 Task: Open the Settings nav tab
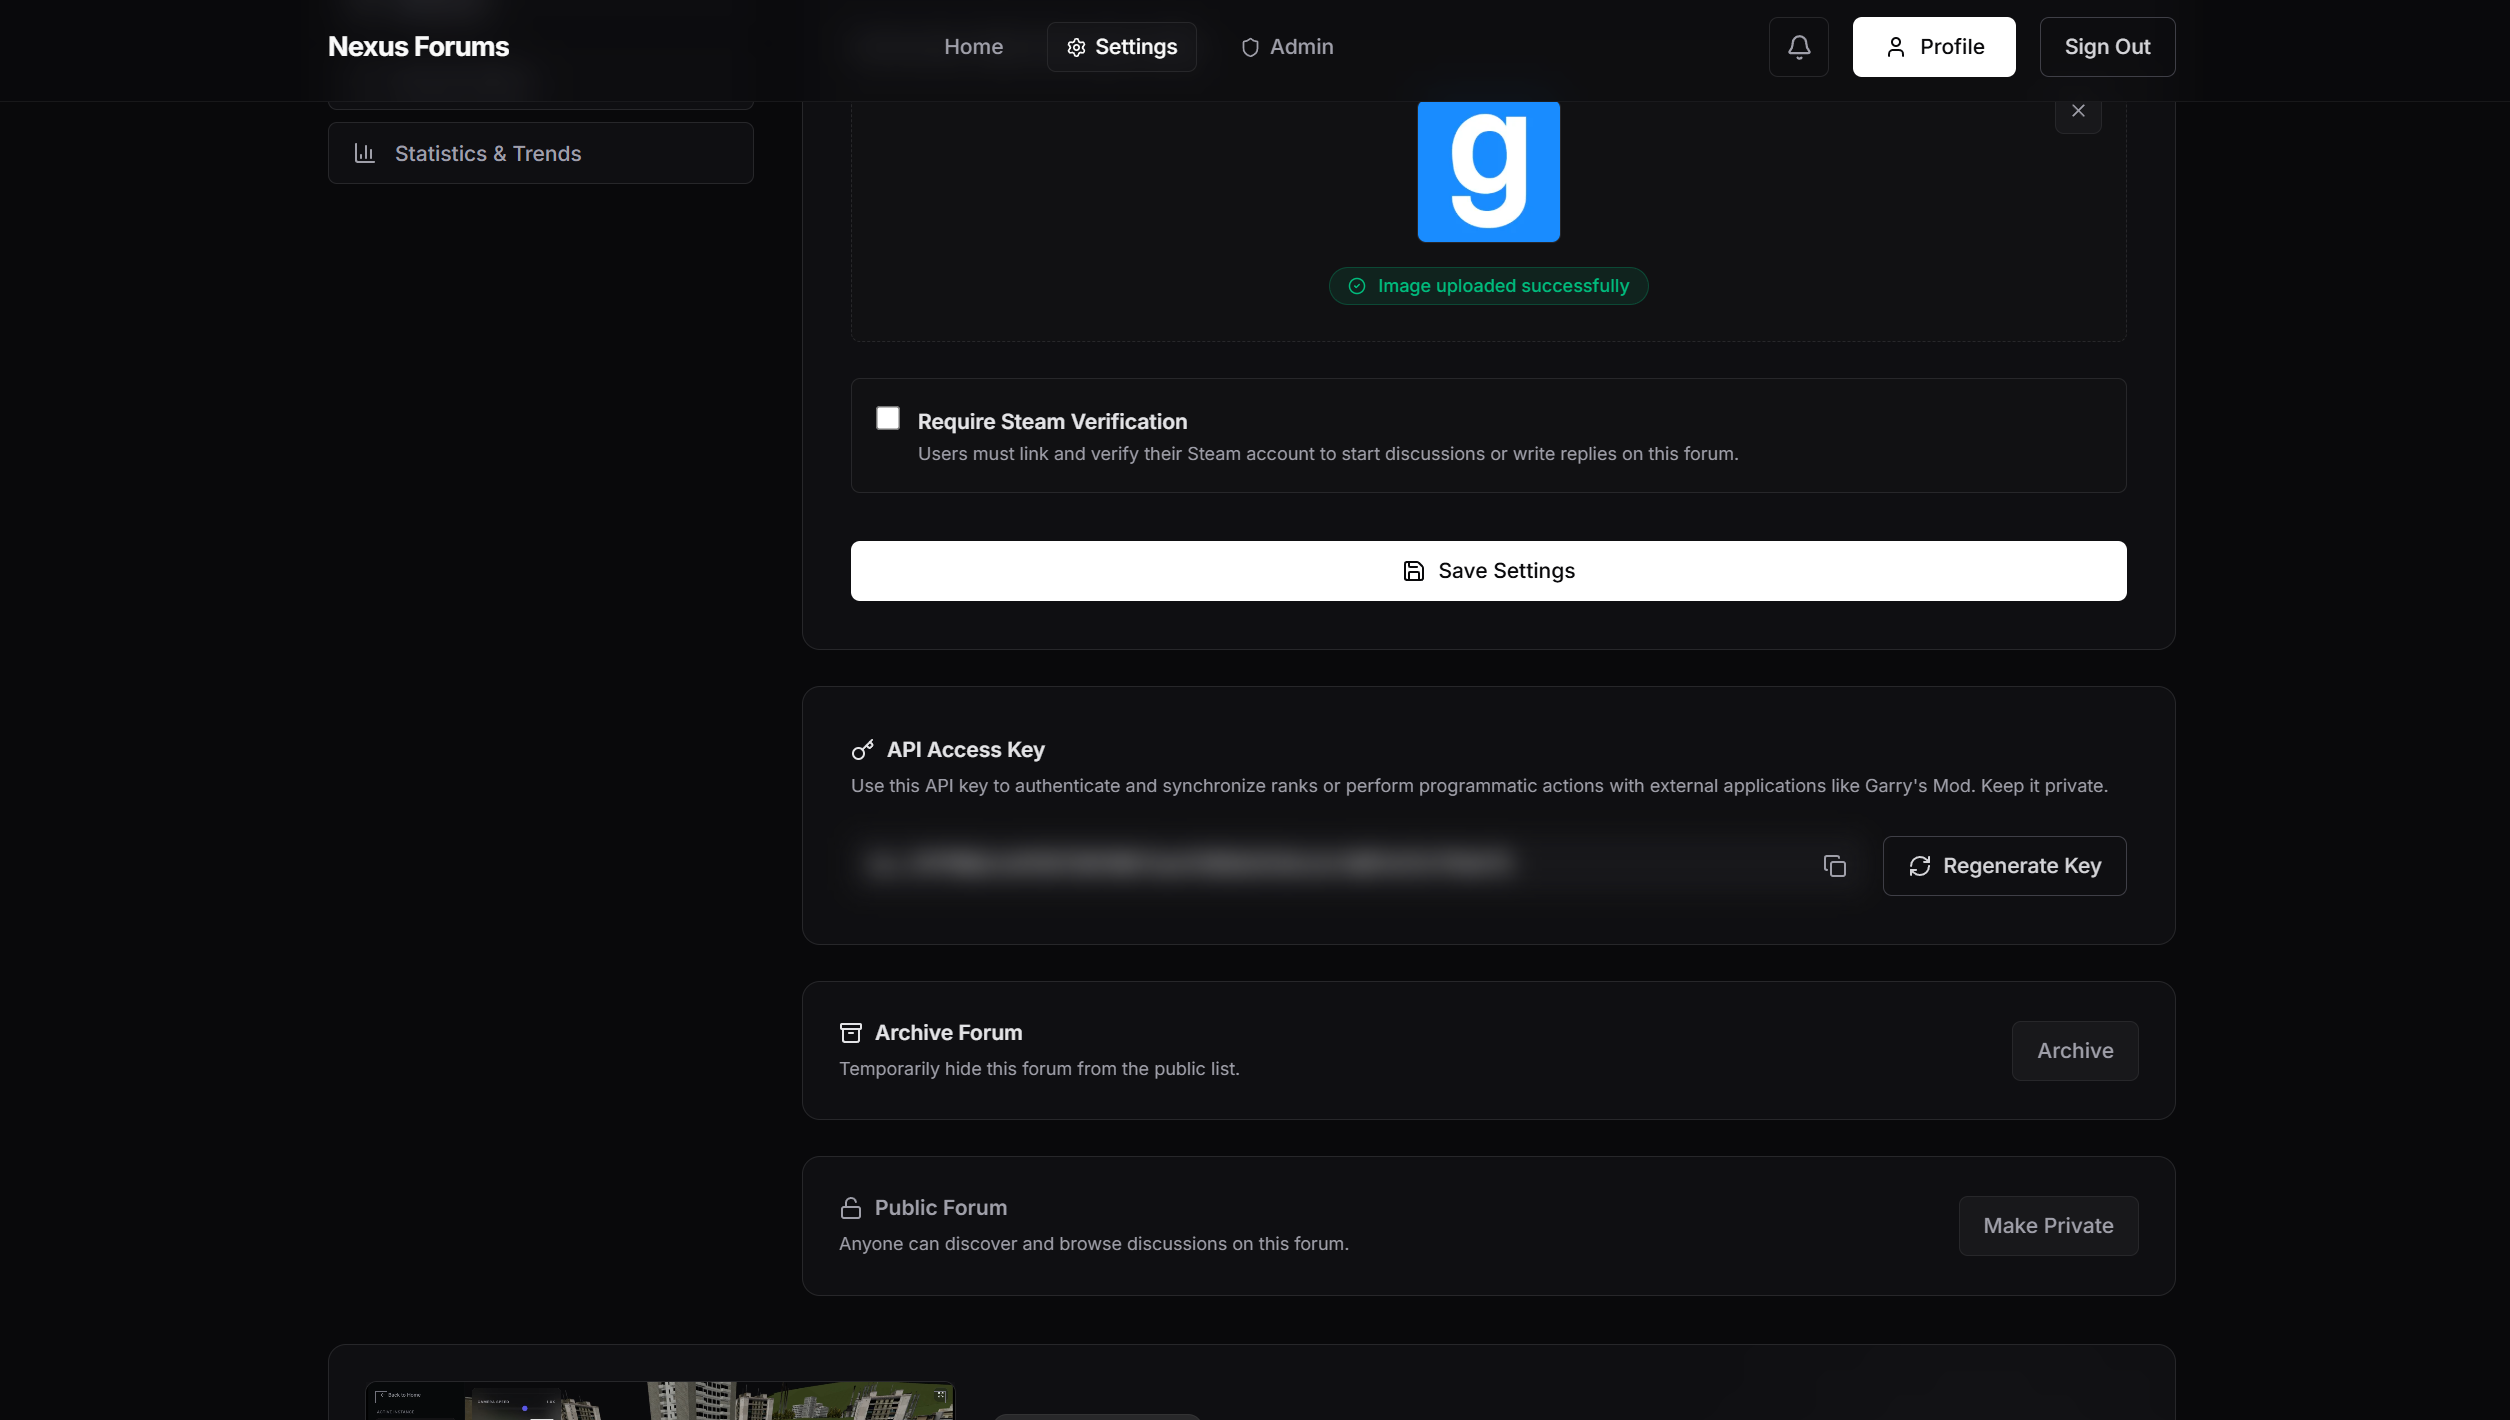coord(1121,47)
